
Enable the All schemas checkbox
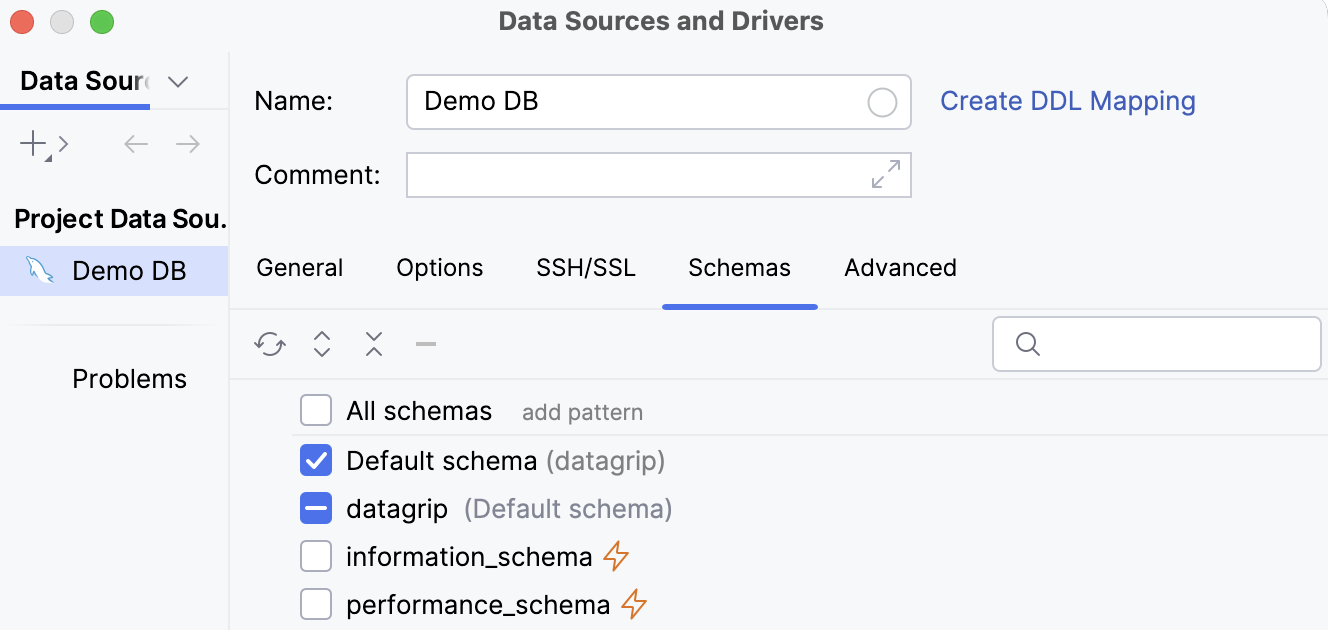pyautogui.click(x=316, y=410)
